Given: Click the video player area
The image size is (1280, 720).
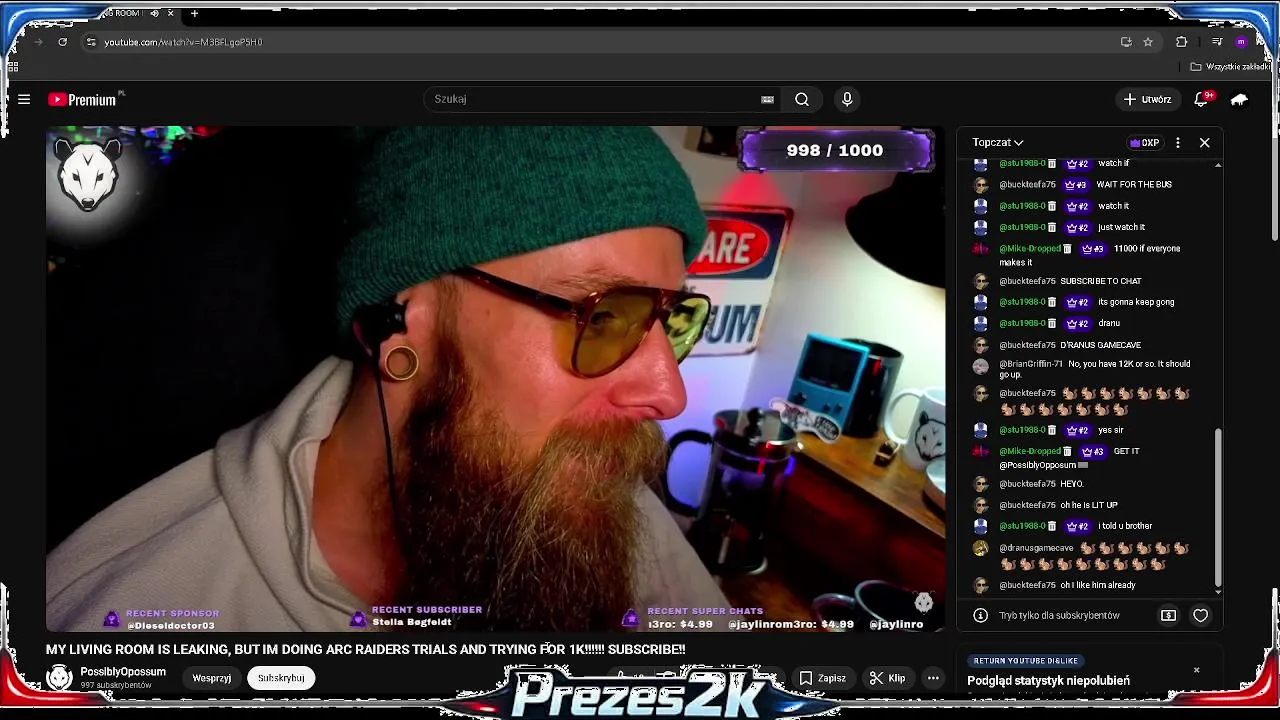Looking at the screenshot, I should (495, 378).
